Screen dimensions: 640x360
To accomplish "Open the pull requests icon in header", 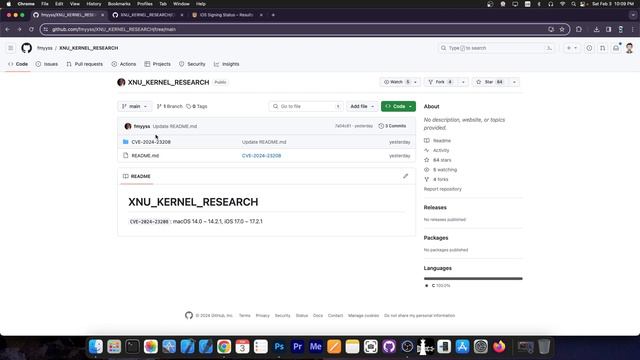I will (x=602, y=48).
